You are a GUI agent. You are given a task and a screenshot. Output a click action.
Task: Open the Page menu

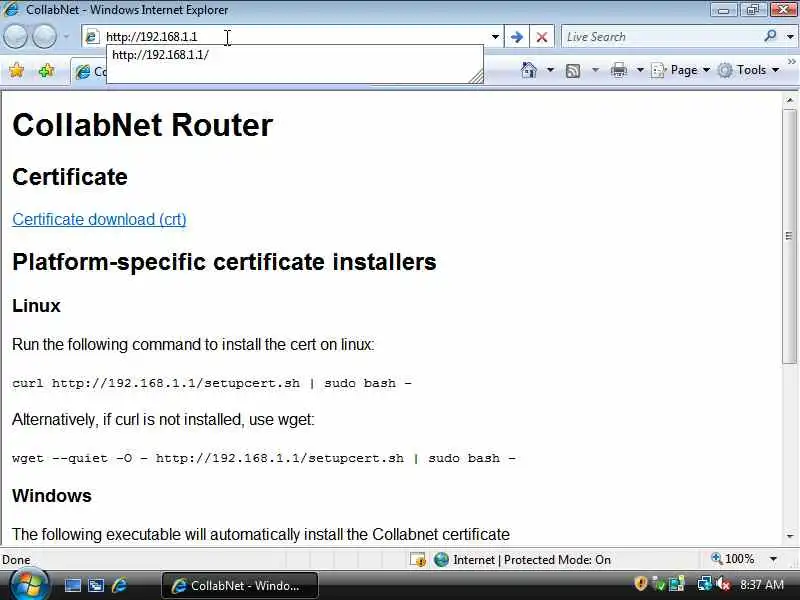(681, 70)
